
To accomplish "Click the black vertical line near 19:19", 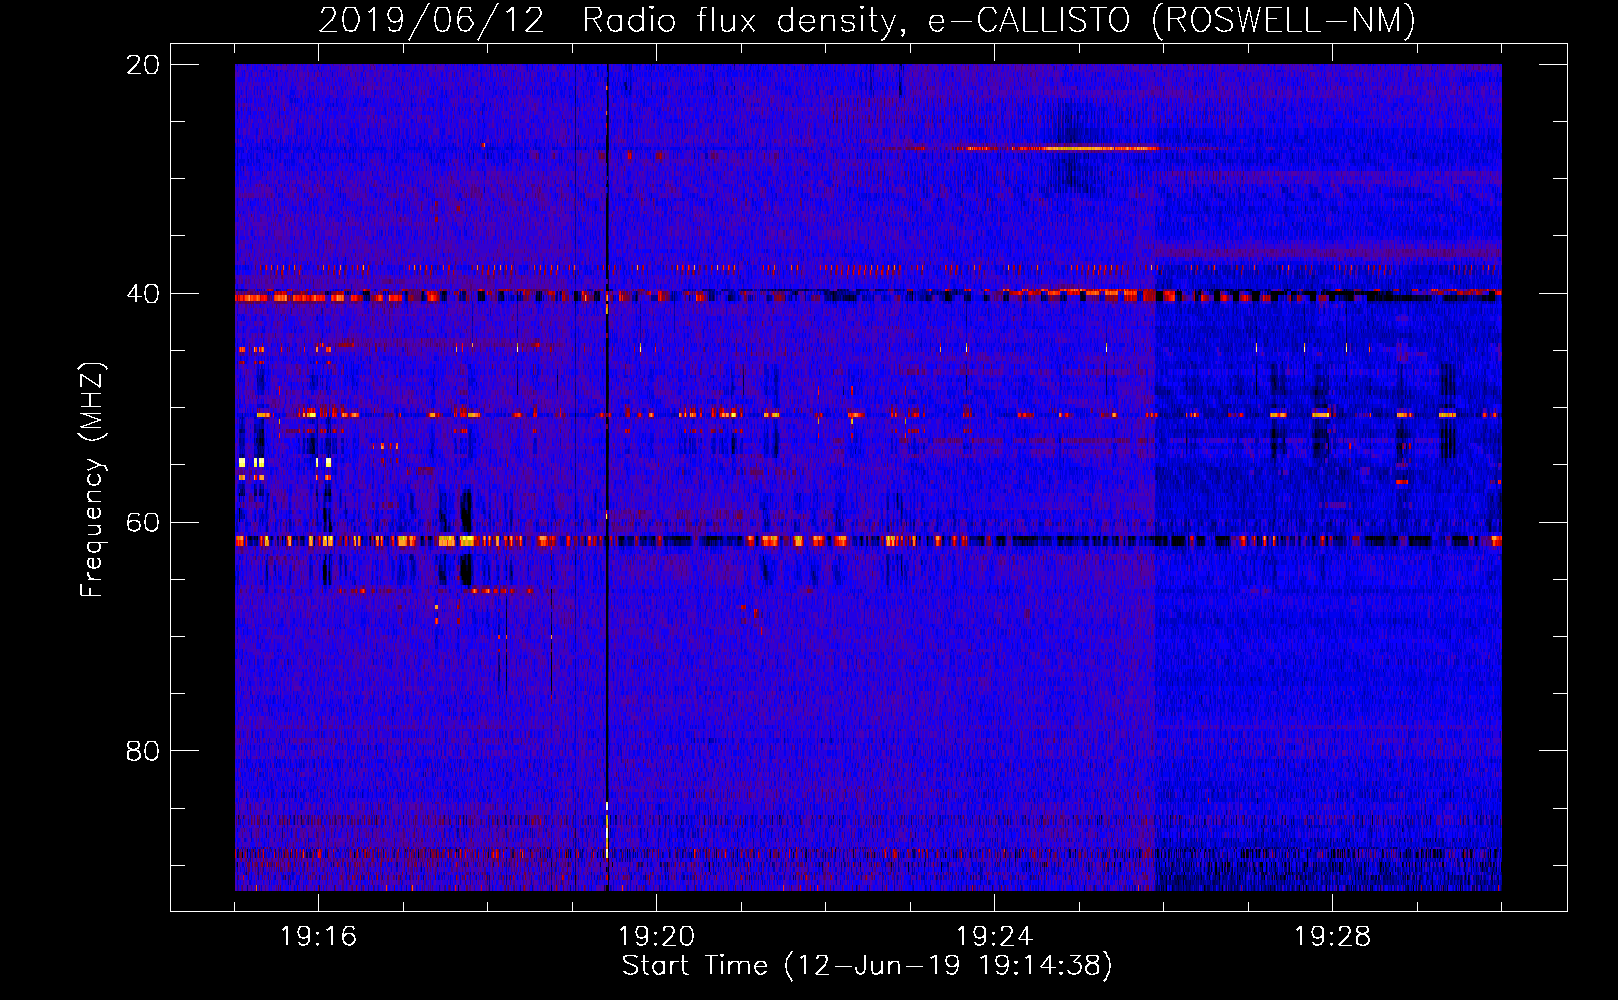I will point(607,477).
